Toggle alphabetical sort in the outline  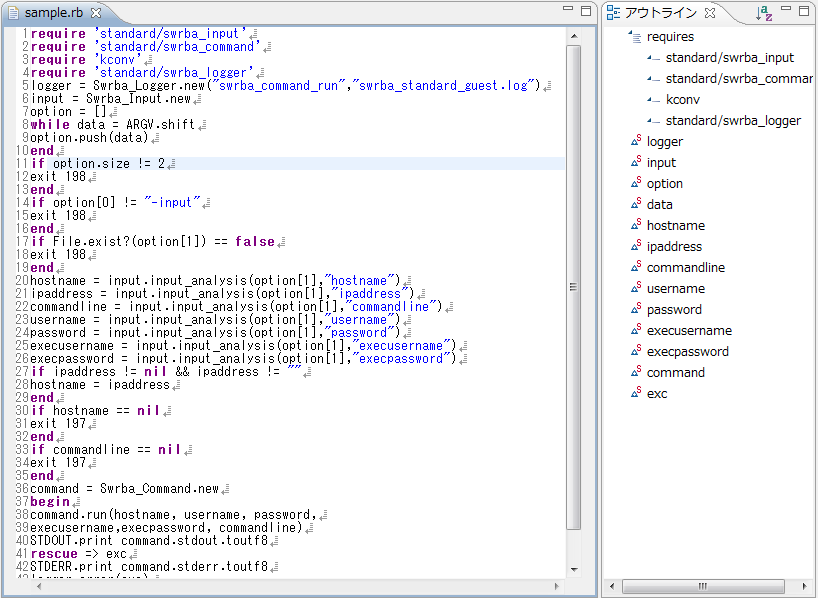point(764,13)
